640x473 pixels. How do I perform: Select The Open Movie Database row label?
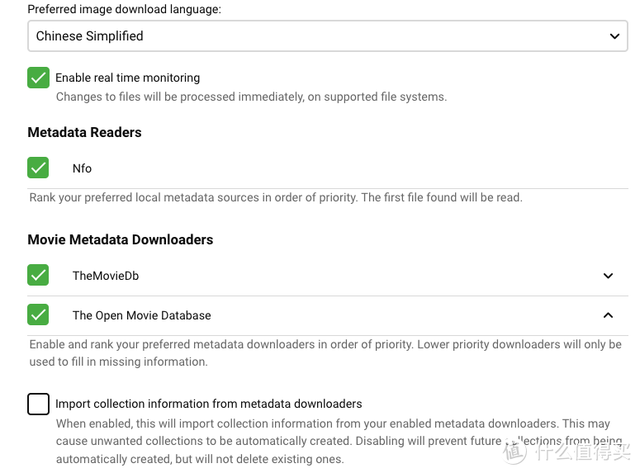pos(142,315)
